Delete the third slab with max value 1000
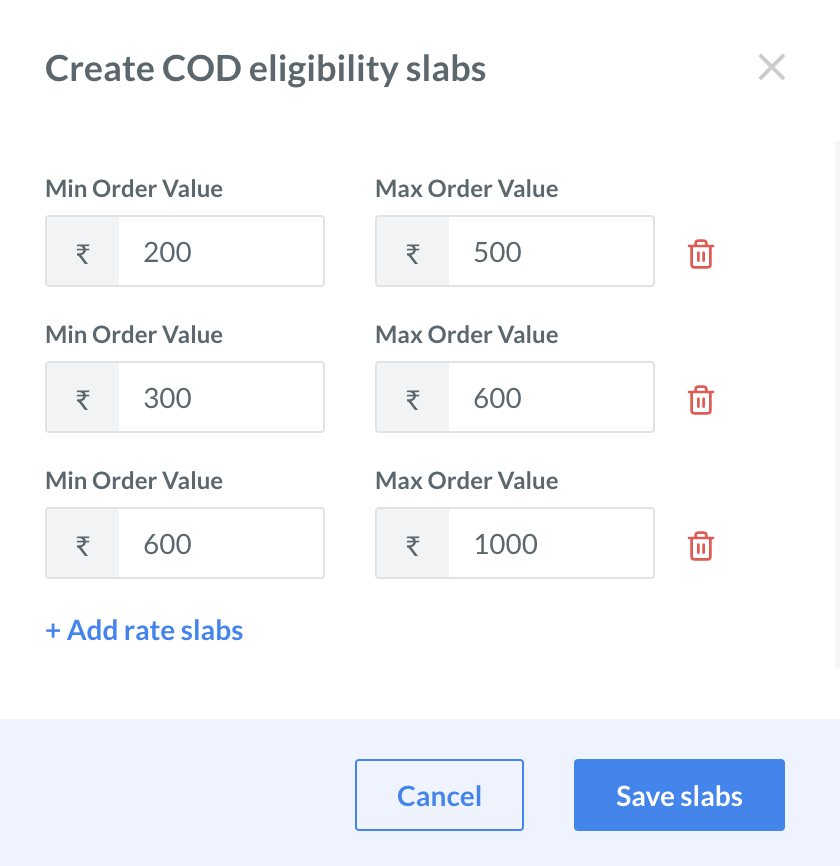The image size is (840, 866). point(701,546)
